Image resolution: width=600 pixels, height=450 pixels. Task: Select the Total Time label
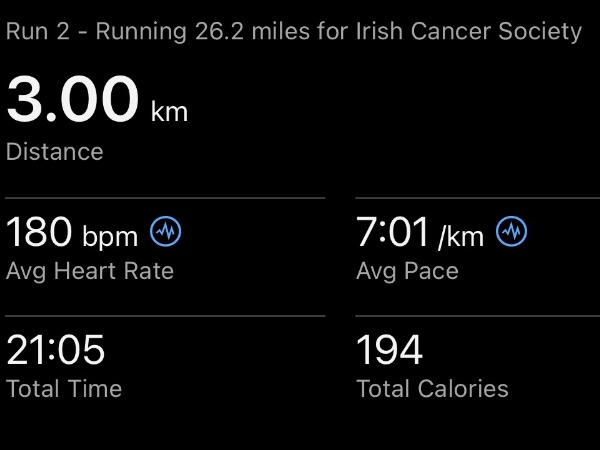click(64, 388)
